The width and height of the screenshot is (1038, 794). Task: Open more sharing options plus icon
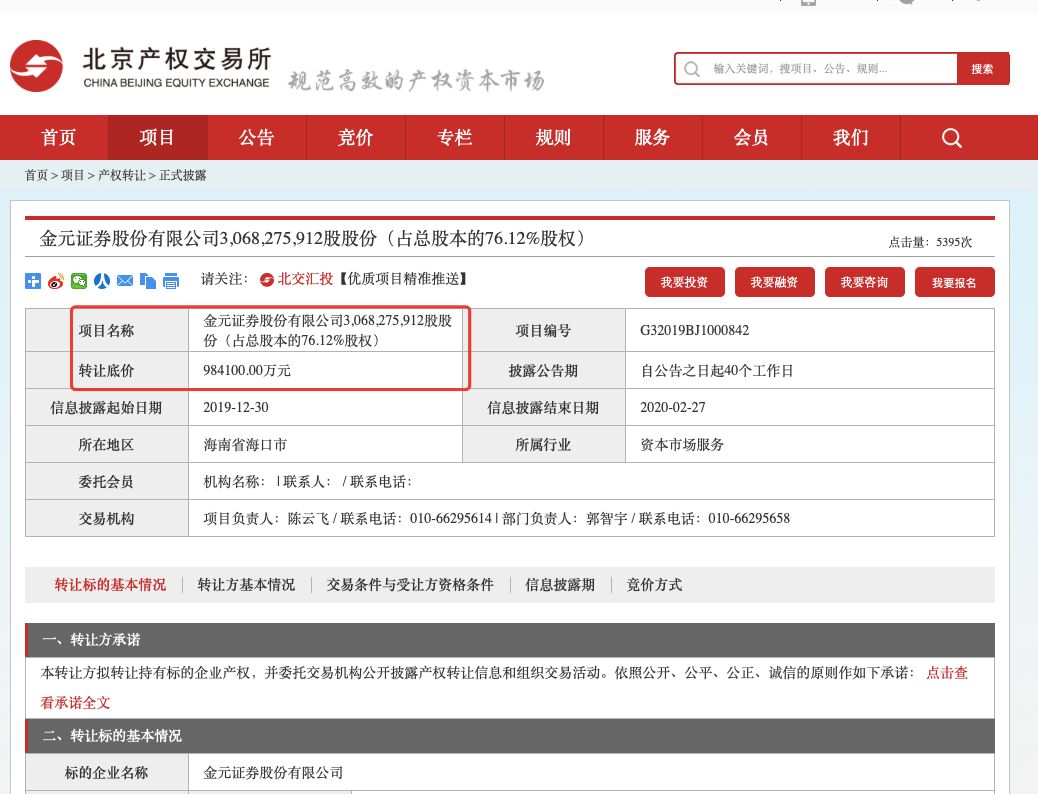(33, 281)
